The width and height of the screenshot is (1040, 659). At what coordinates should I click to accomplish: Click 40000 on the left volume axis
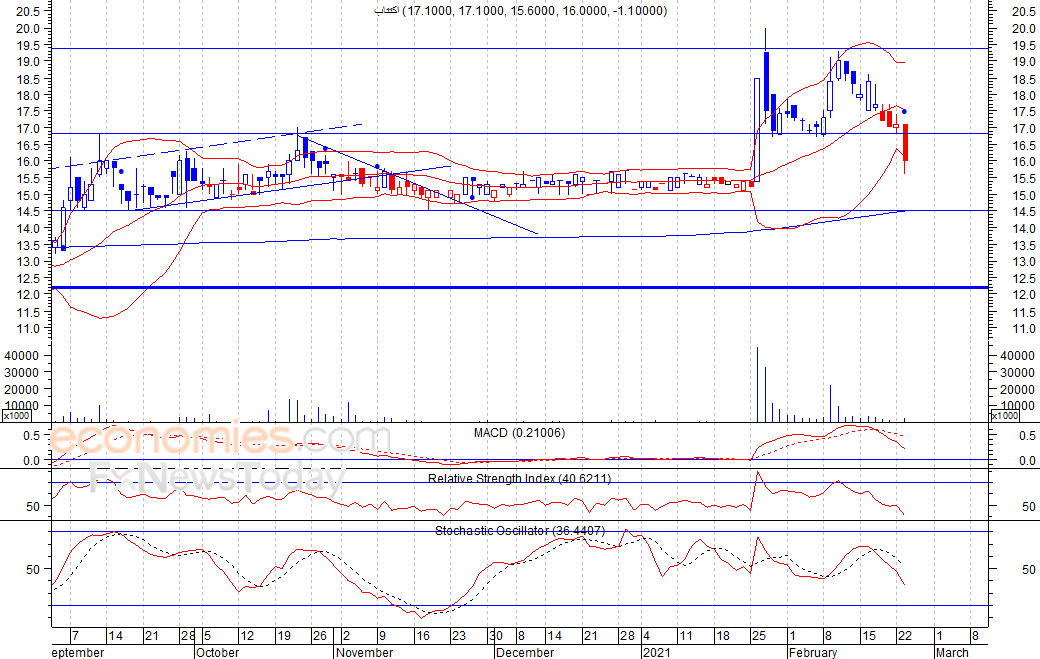coord(22,355)
